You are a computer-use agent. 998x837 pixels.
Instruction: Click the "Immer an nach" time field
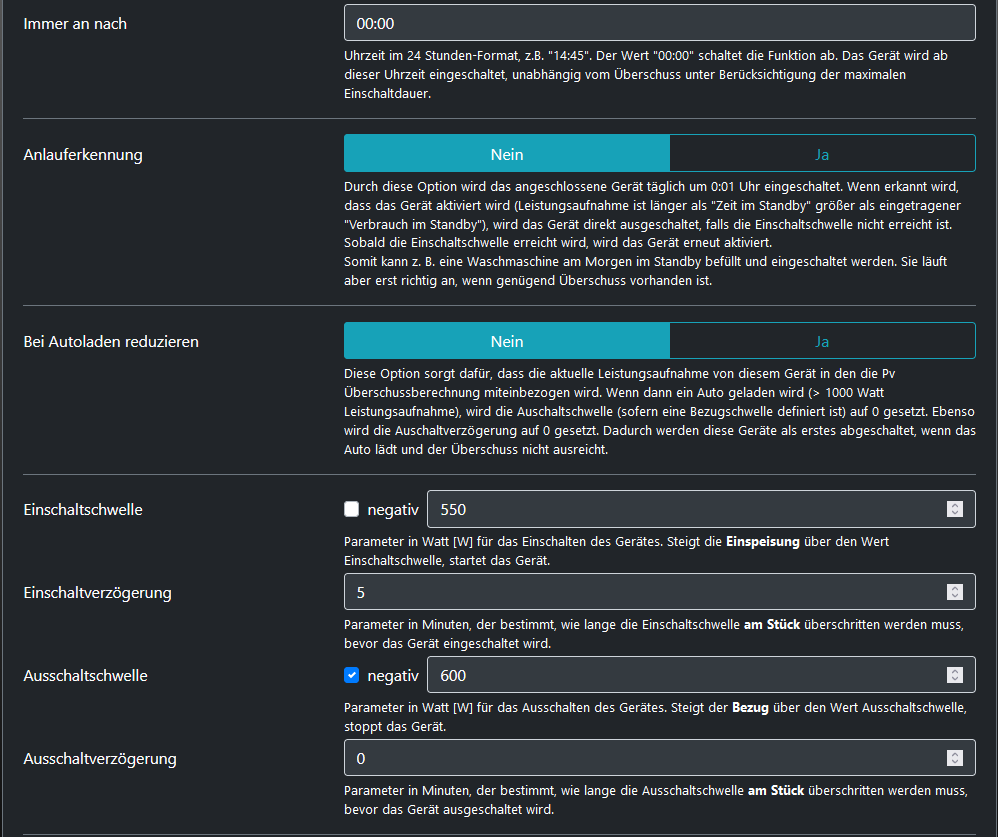click(x=658, y=23)
